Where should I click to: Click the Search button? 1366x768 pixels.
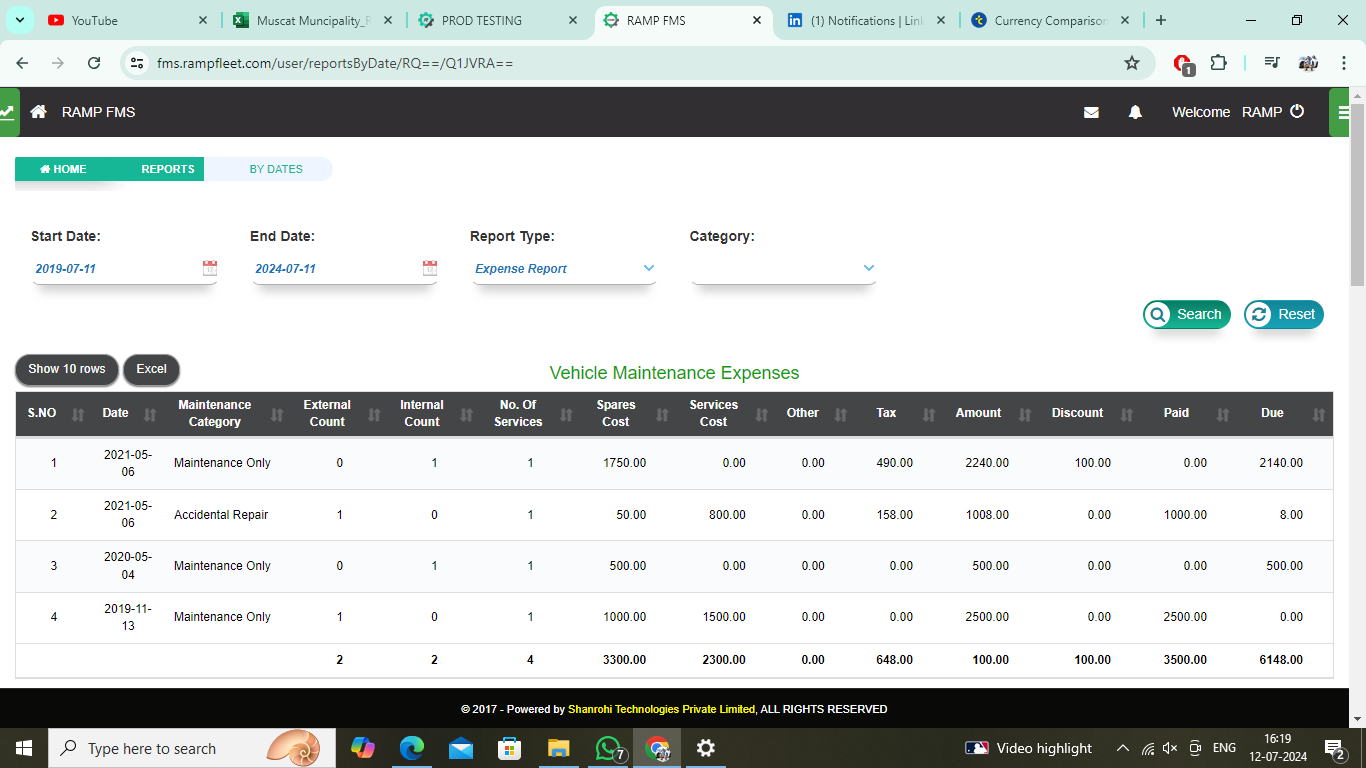pyautogui.click(x=1186, y=314)
